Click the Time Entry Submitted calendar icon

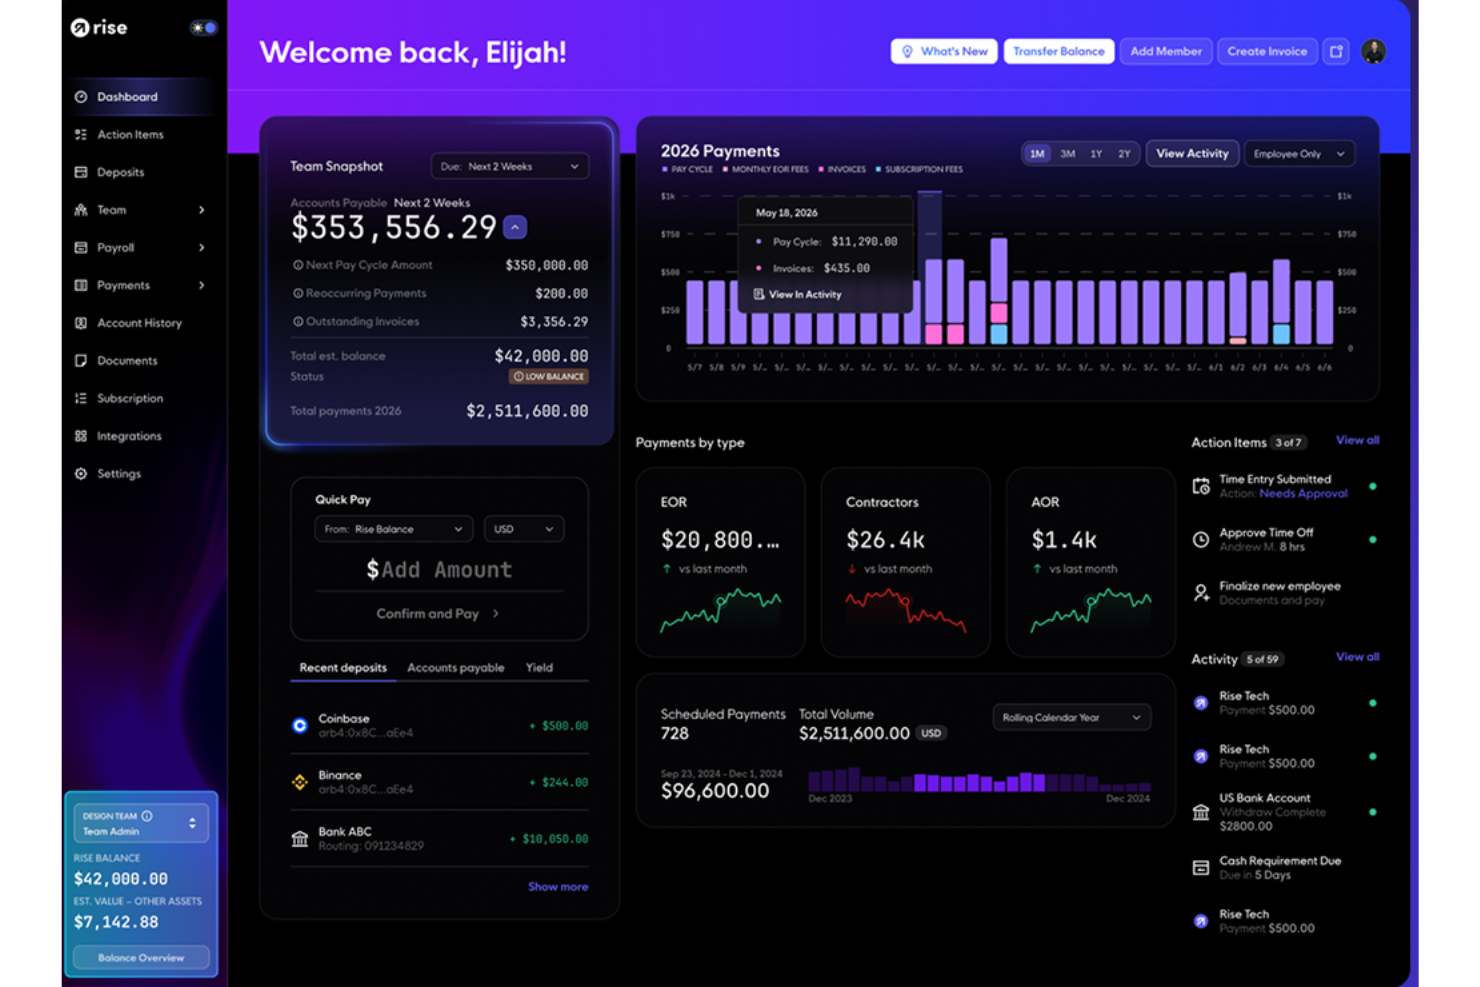(x=1201, y=487)
